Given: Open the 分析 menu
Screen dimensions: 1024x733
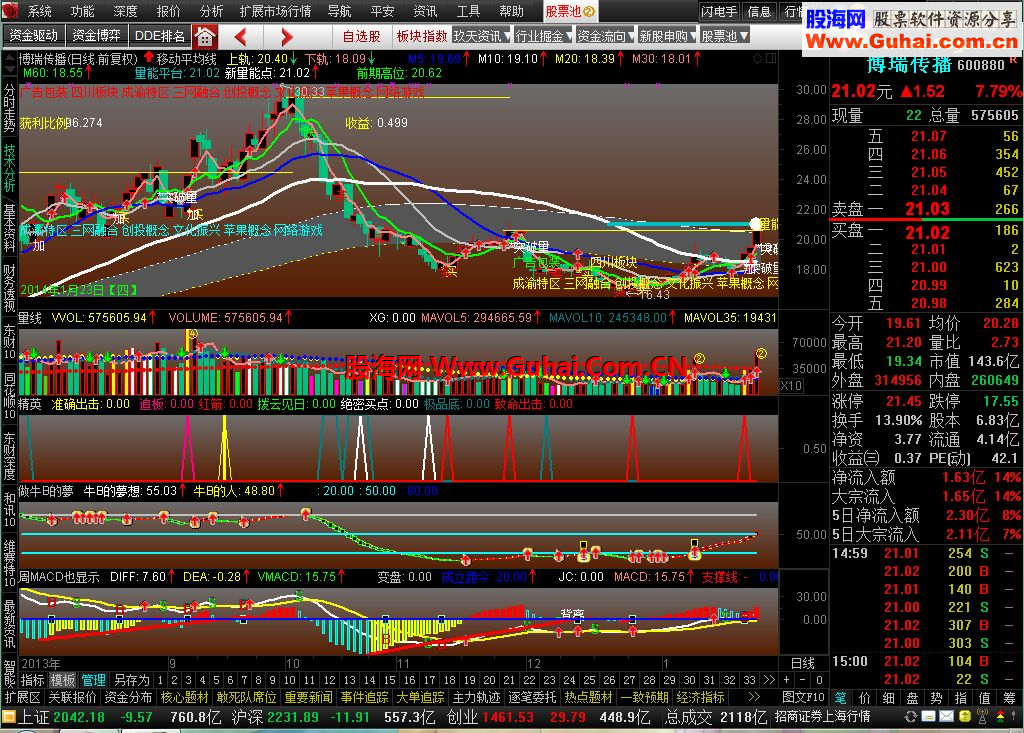Looking at the screenshot, I should [211, 11].
